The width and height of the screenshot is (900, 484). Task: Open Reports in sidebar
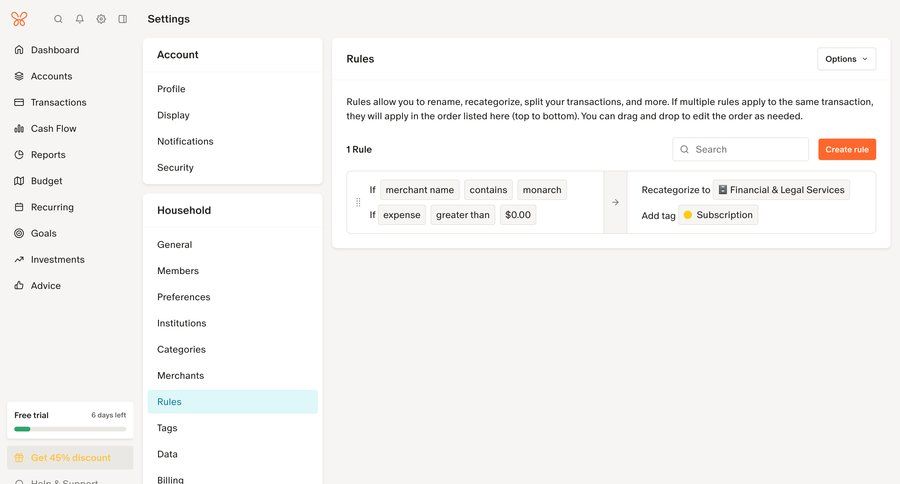[48, 154]
